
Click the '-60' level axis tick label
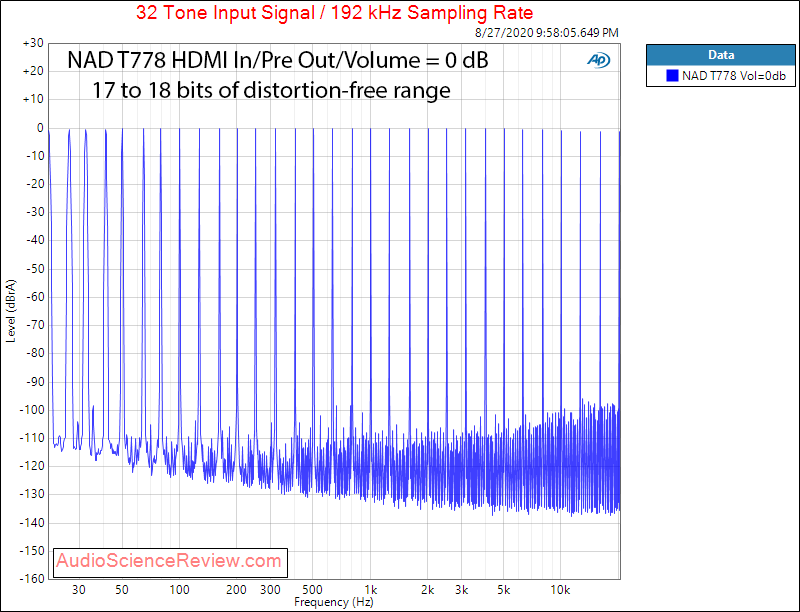pyautogui.click(x=35, y=297)
